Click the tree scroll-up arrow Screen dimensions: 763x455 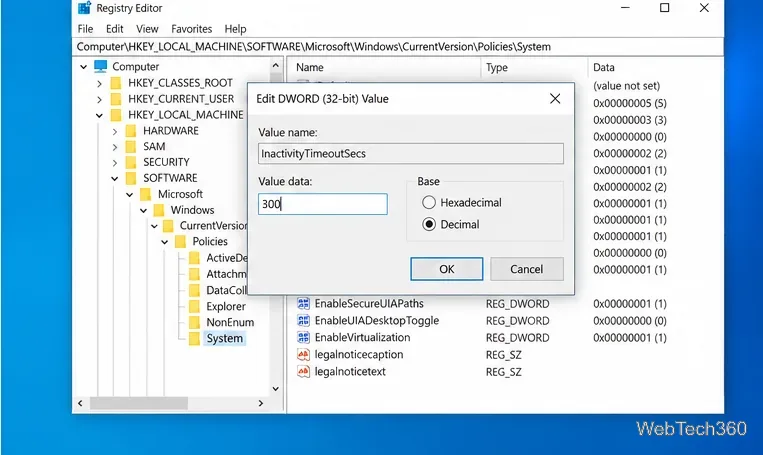pos(275,65)
